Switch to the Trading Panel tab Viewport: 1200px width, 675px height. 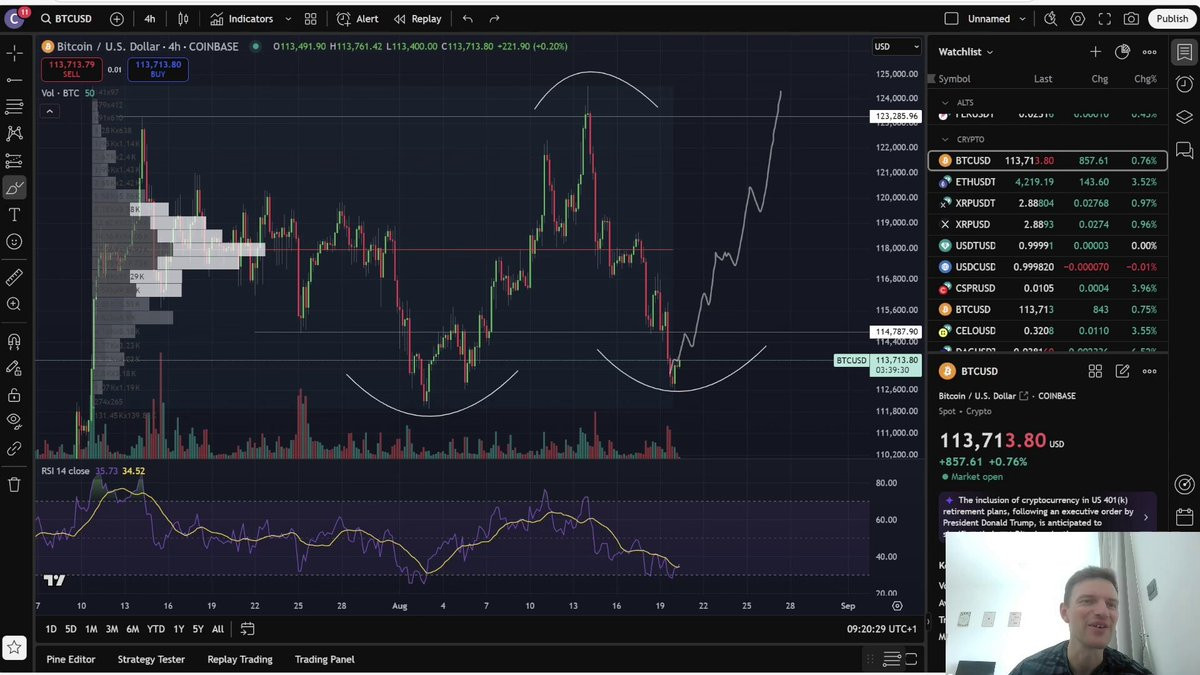[325, 659]
